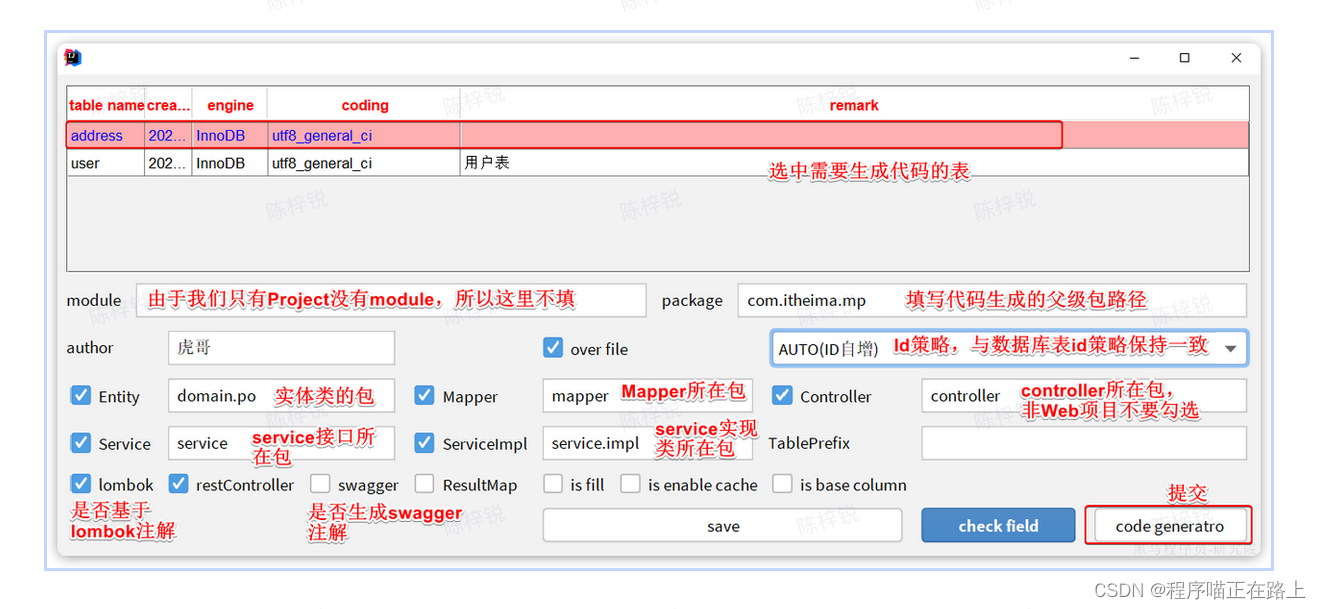The image size is (1321, 609).
Task: Click the Controller package input field
Action: coord(1084,396)
